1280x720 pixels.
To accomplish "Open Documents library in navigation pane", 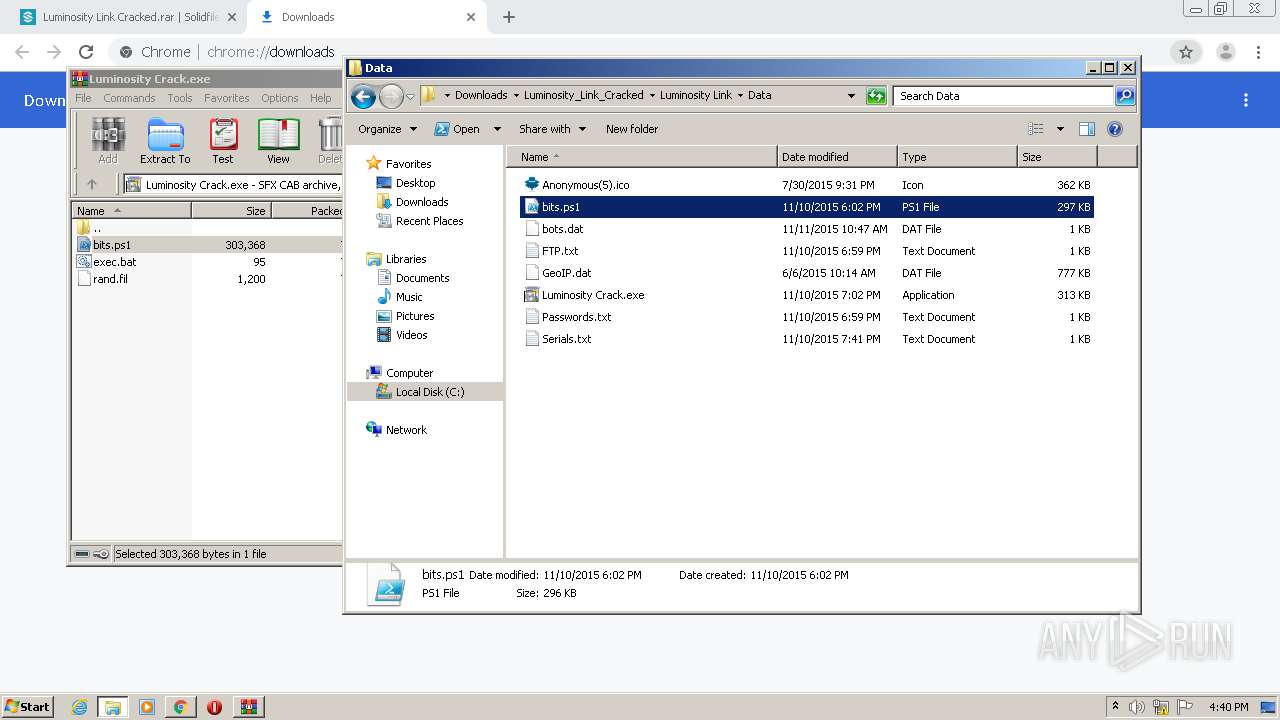I will click(413, 278).
